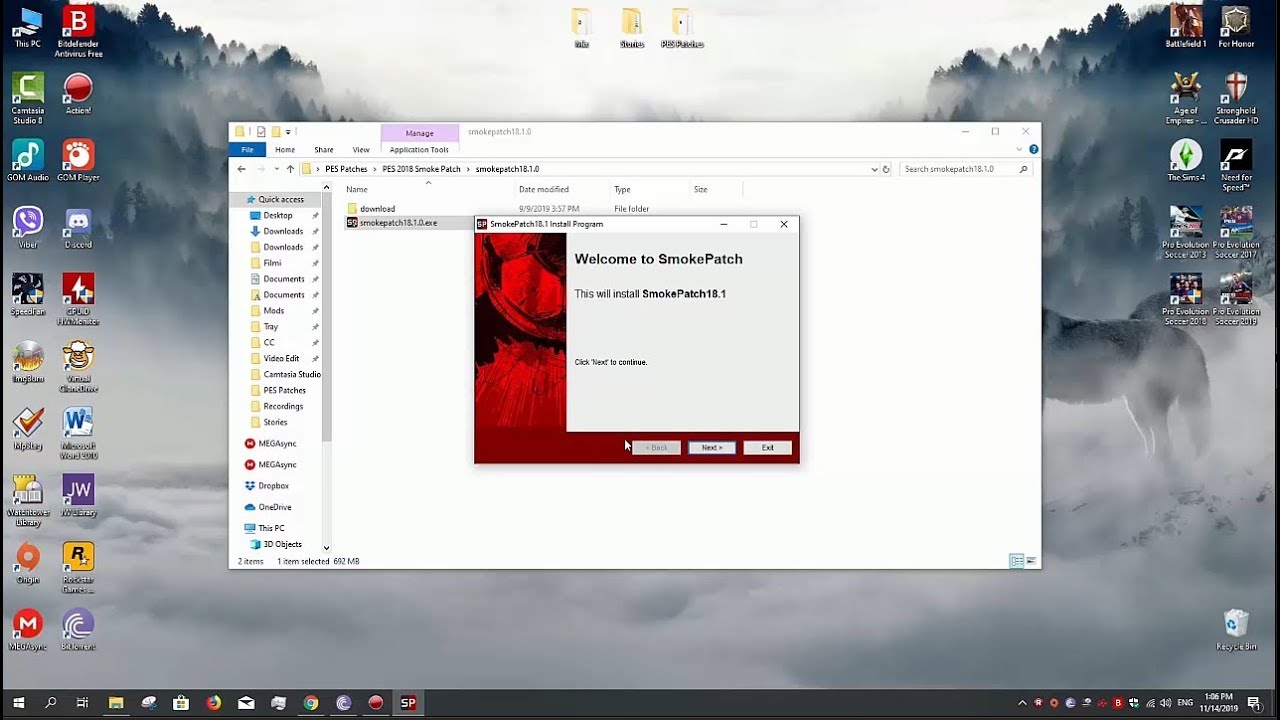Viewport: 1280px width, 720px height.
Task: Open Camtasia Studio in navigation pane
Action: coord(292,374)
